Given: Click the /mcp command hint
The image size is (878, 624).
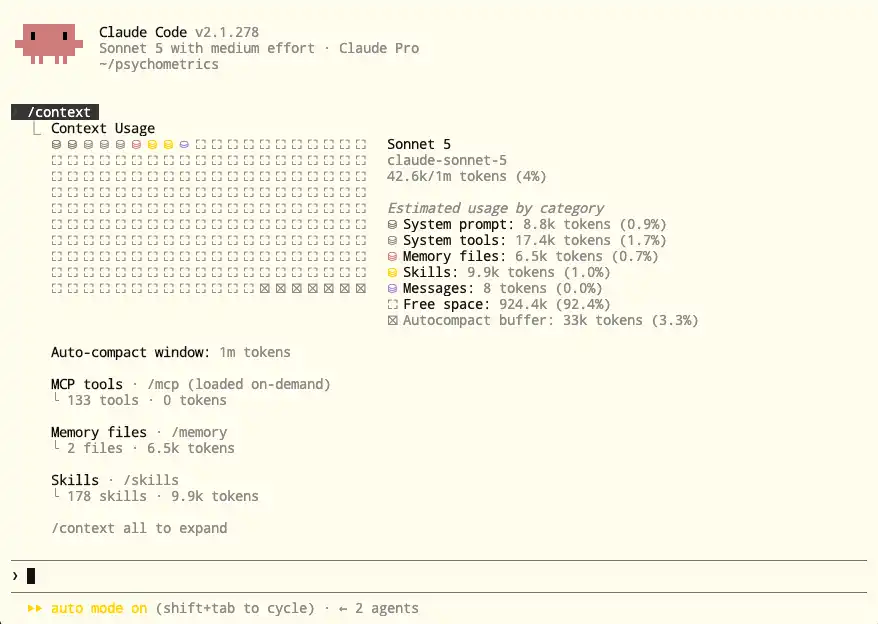Looking at the screenshot, I should tap(163, 384).
